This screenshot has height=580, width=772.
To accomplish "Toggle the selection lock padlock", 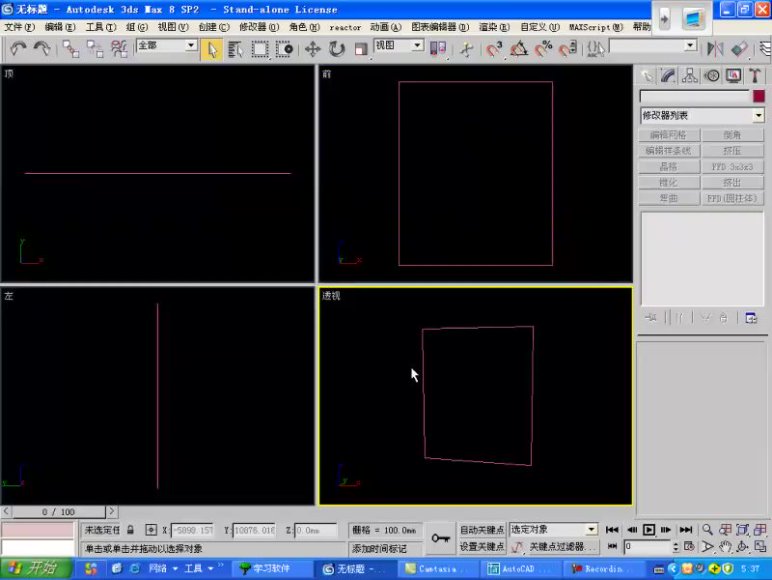I will coord(131,529).
